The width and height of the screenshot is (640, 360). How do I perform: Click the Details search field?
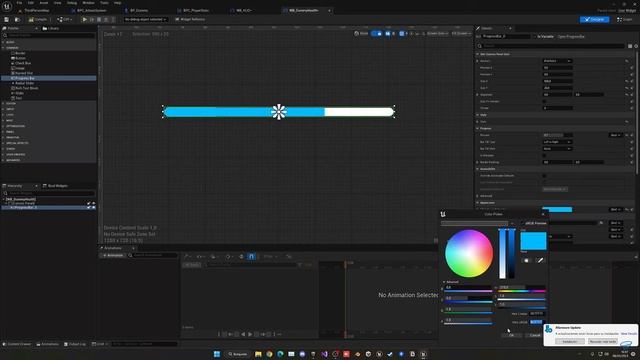[551, 46]
